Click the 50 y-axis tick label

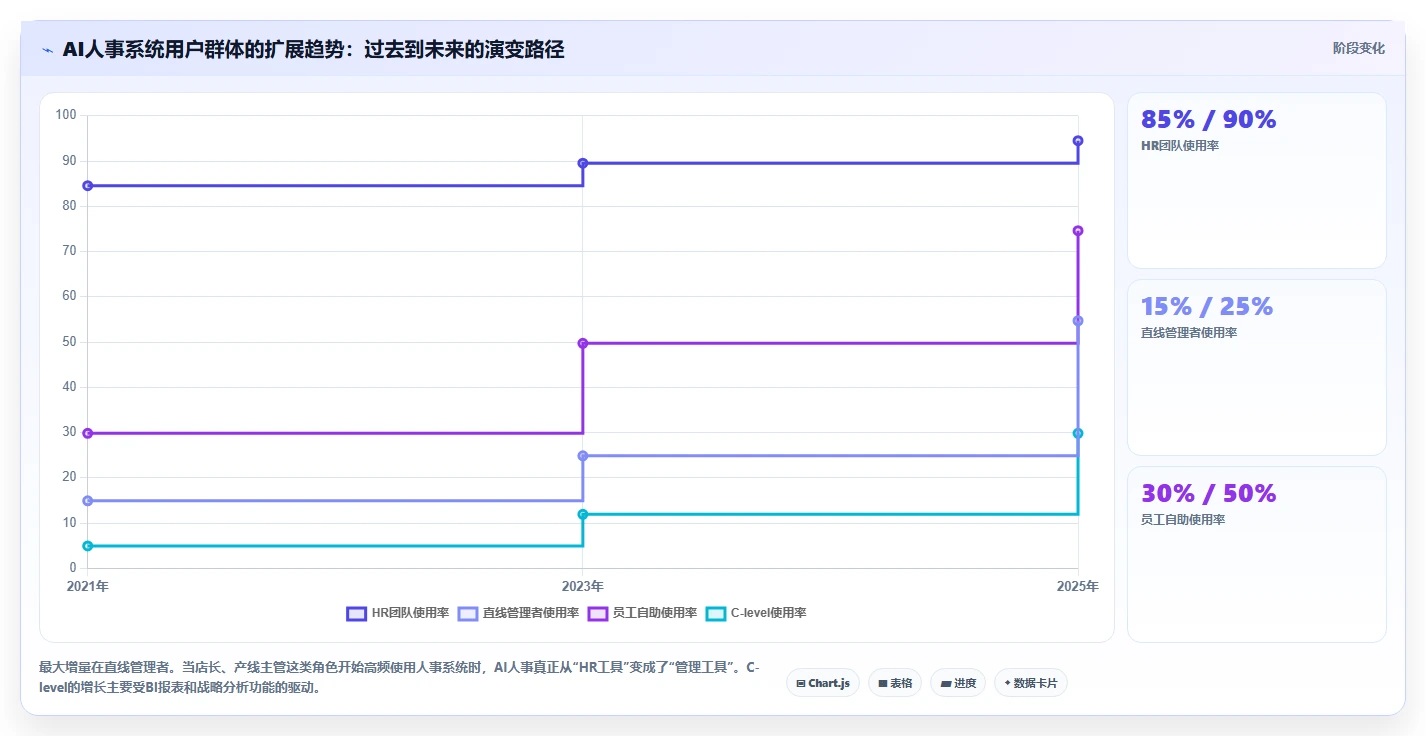tap(69, 342)
